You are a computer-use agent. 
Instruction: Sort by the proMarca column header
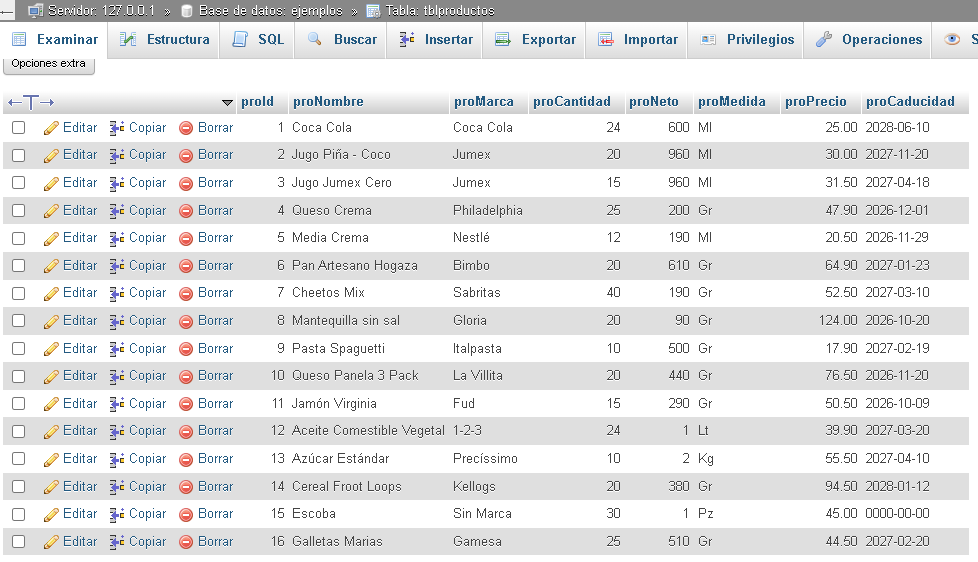(x=483, y=102)
